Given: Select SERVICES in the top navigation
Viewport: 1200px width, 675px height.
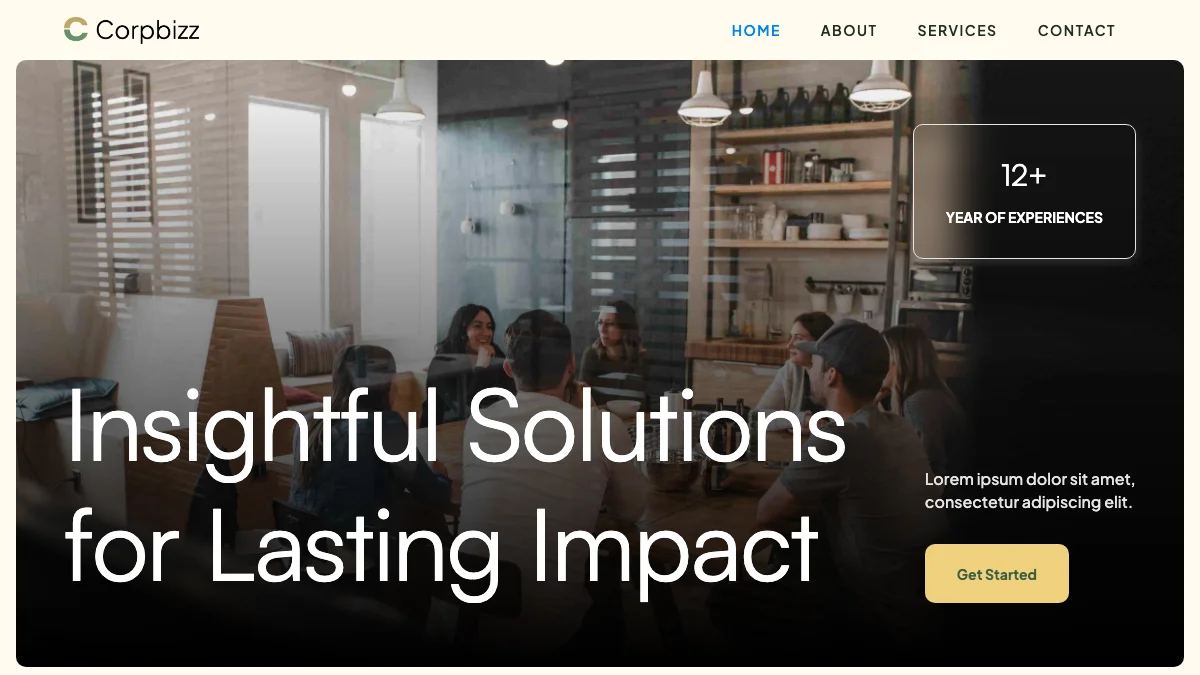Looking at the screenshot, I should tap(957, 31).
